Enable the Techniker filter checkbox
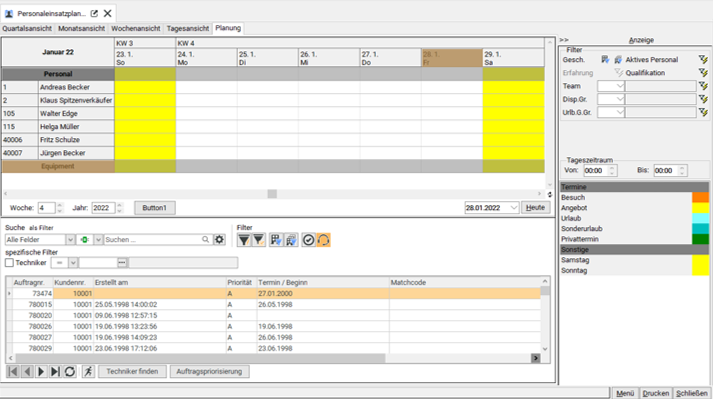The image size is (713, 399). (x=9, y=263)
